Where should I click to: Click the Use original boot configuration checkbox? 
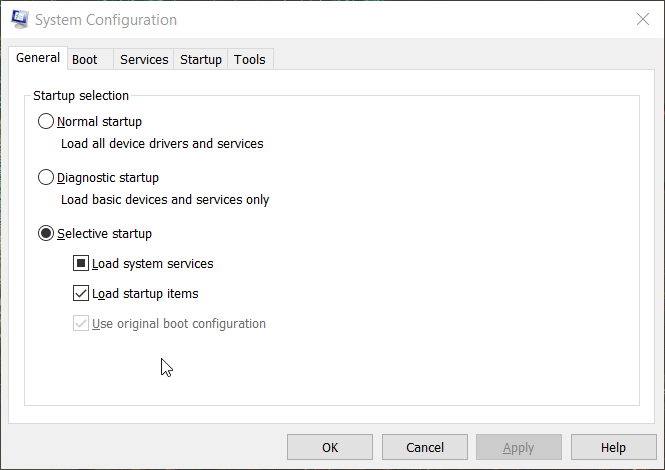(81, 324)
